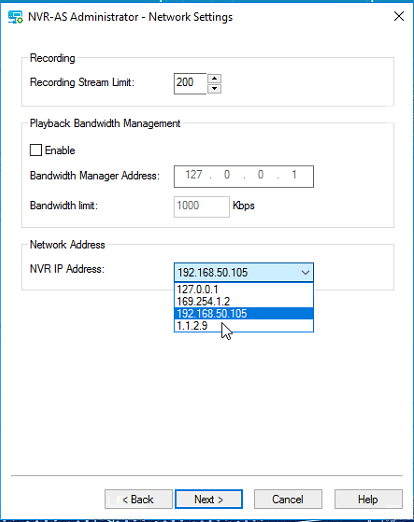Click the Recording group title
Image resolution: width=414 pixels, height=522 pixels.
point(52,58)
